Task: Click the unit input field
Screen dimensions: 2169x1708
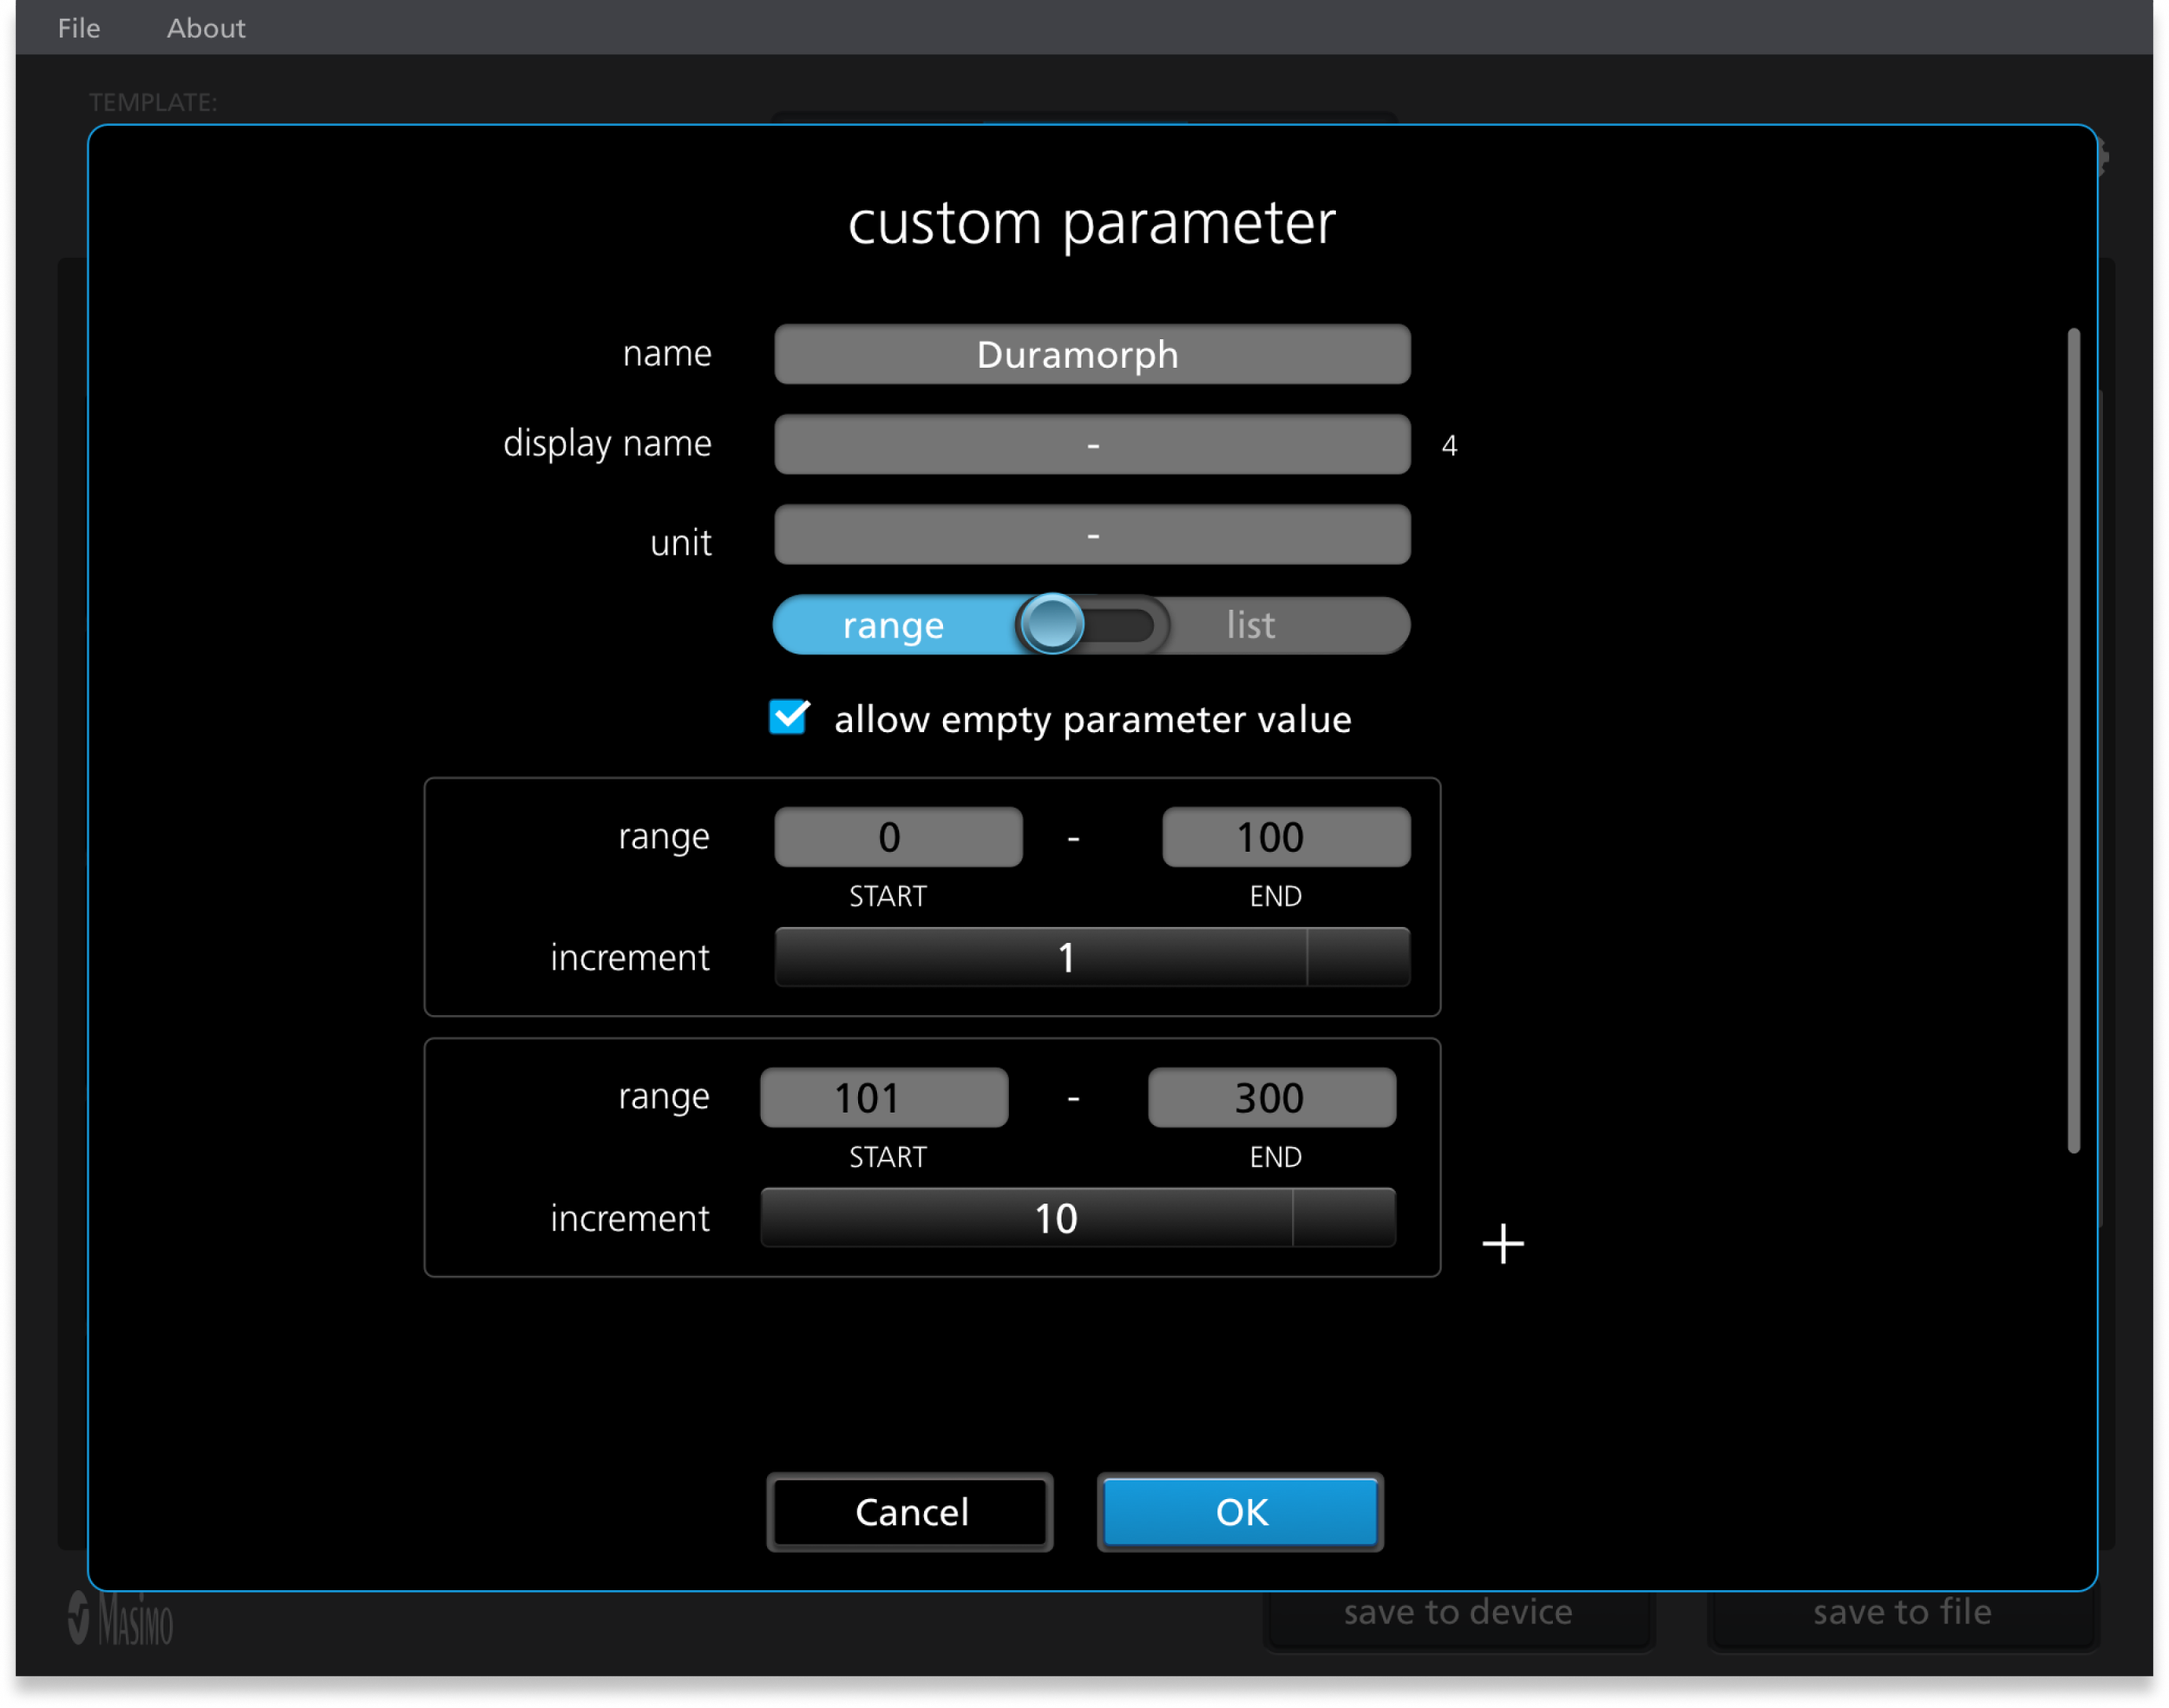Action: point(1092,535)
